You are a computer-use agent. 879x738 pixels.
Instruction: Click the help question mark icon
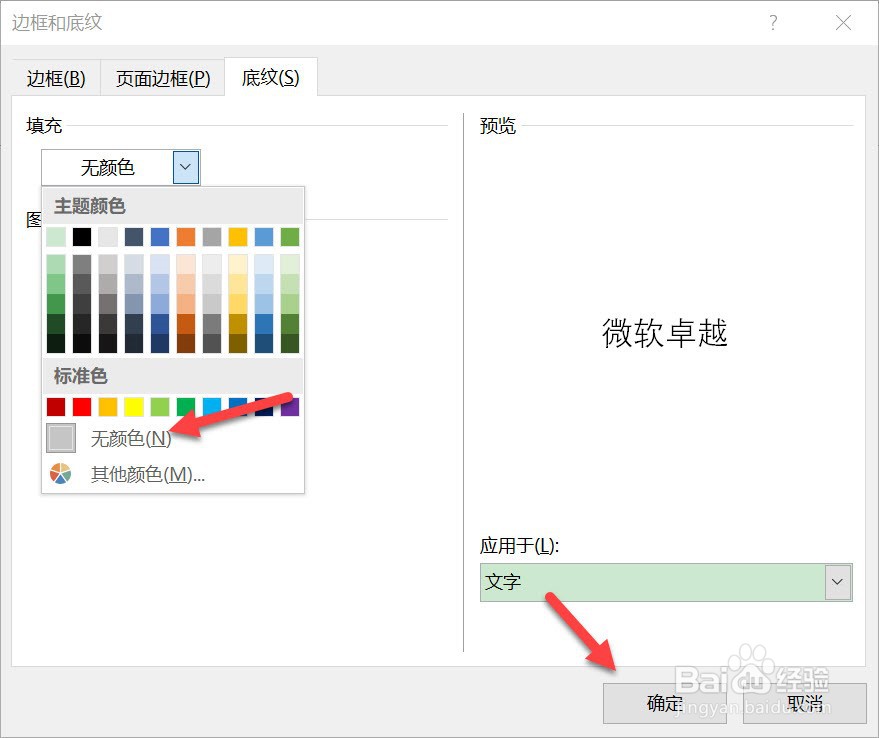(773, 22)
